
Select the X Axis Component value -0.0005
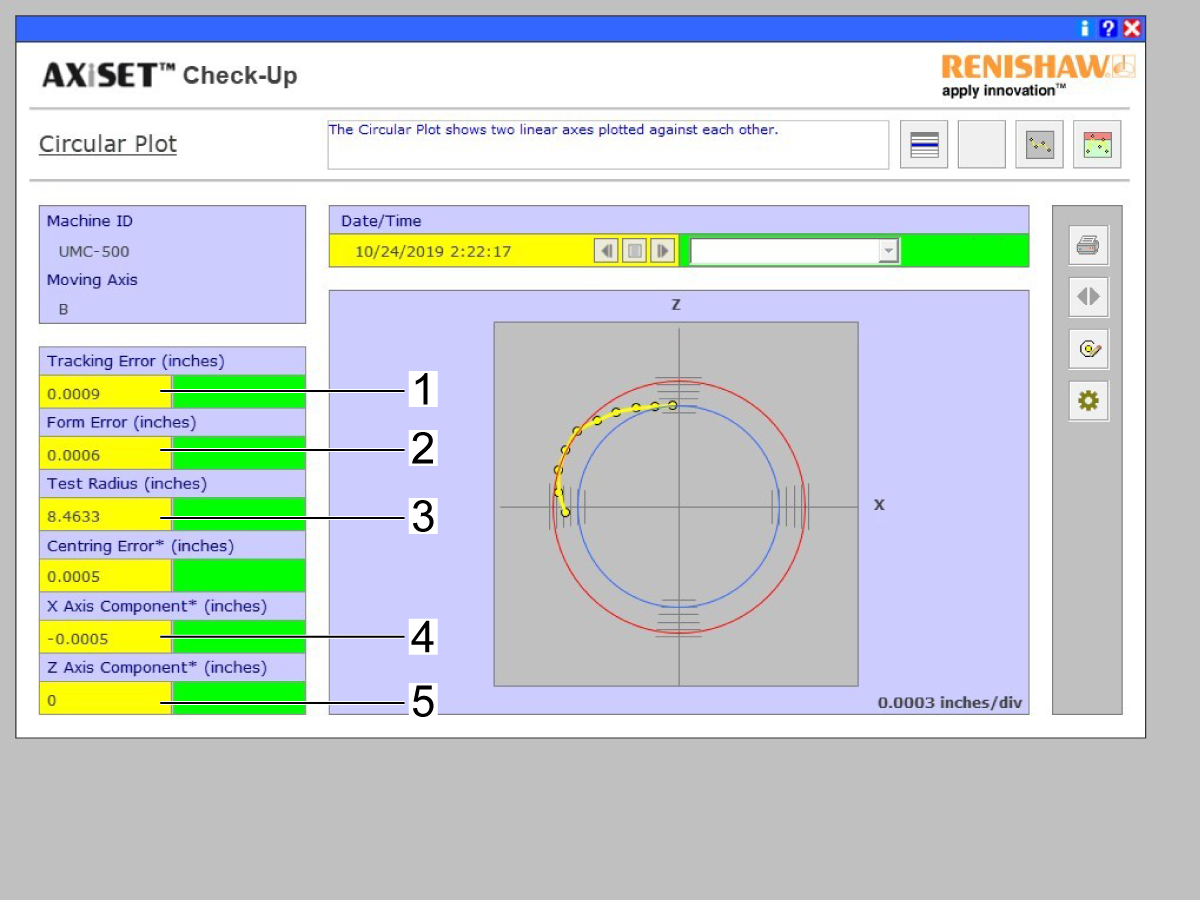(x=78, y=639)
